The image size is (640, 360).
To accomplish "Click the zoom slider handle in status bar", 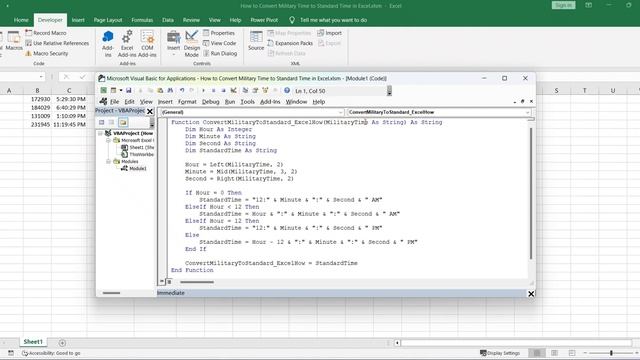I will pyautogui.click(x=611, y=353).
